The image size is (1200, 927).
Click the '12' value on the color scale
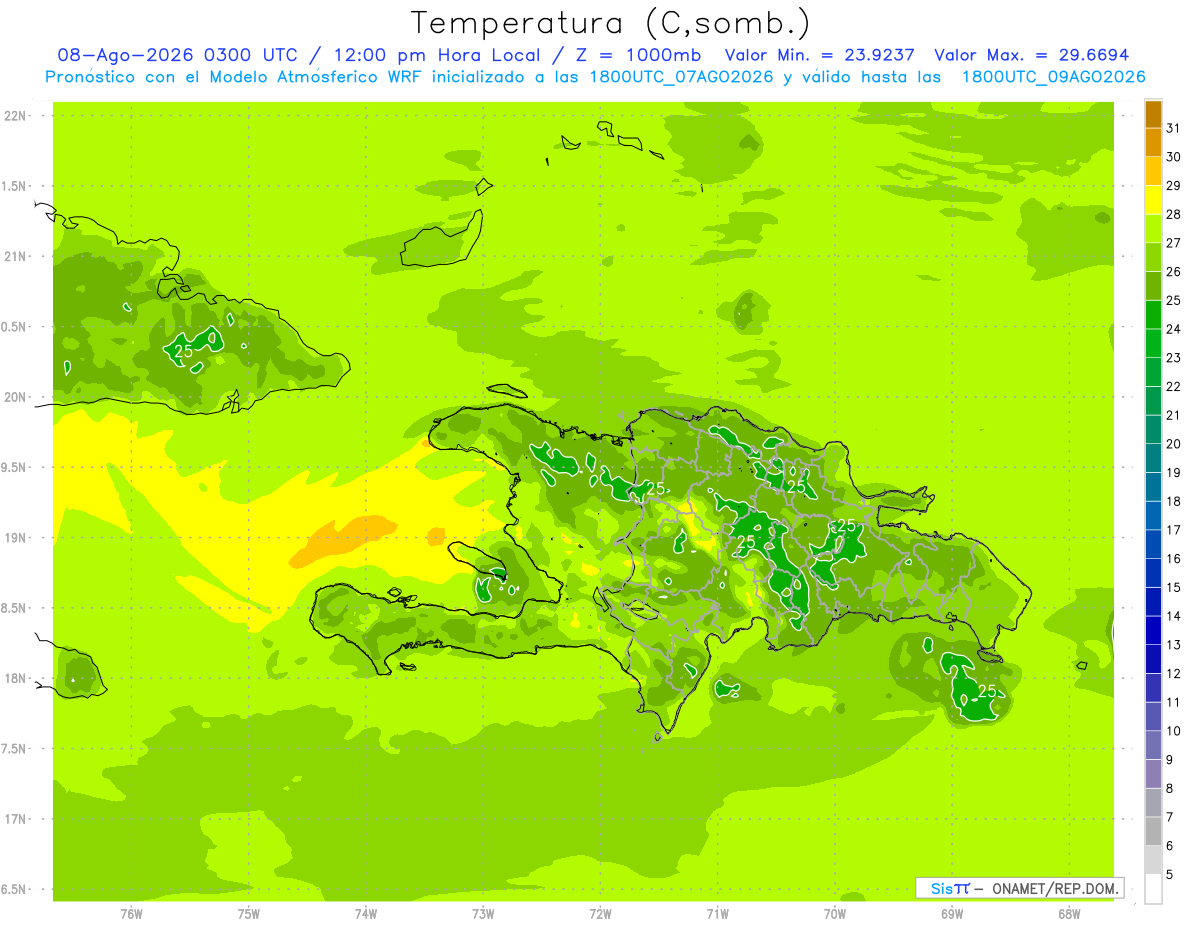click(1173, 673)
